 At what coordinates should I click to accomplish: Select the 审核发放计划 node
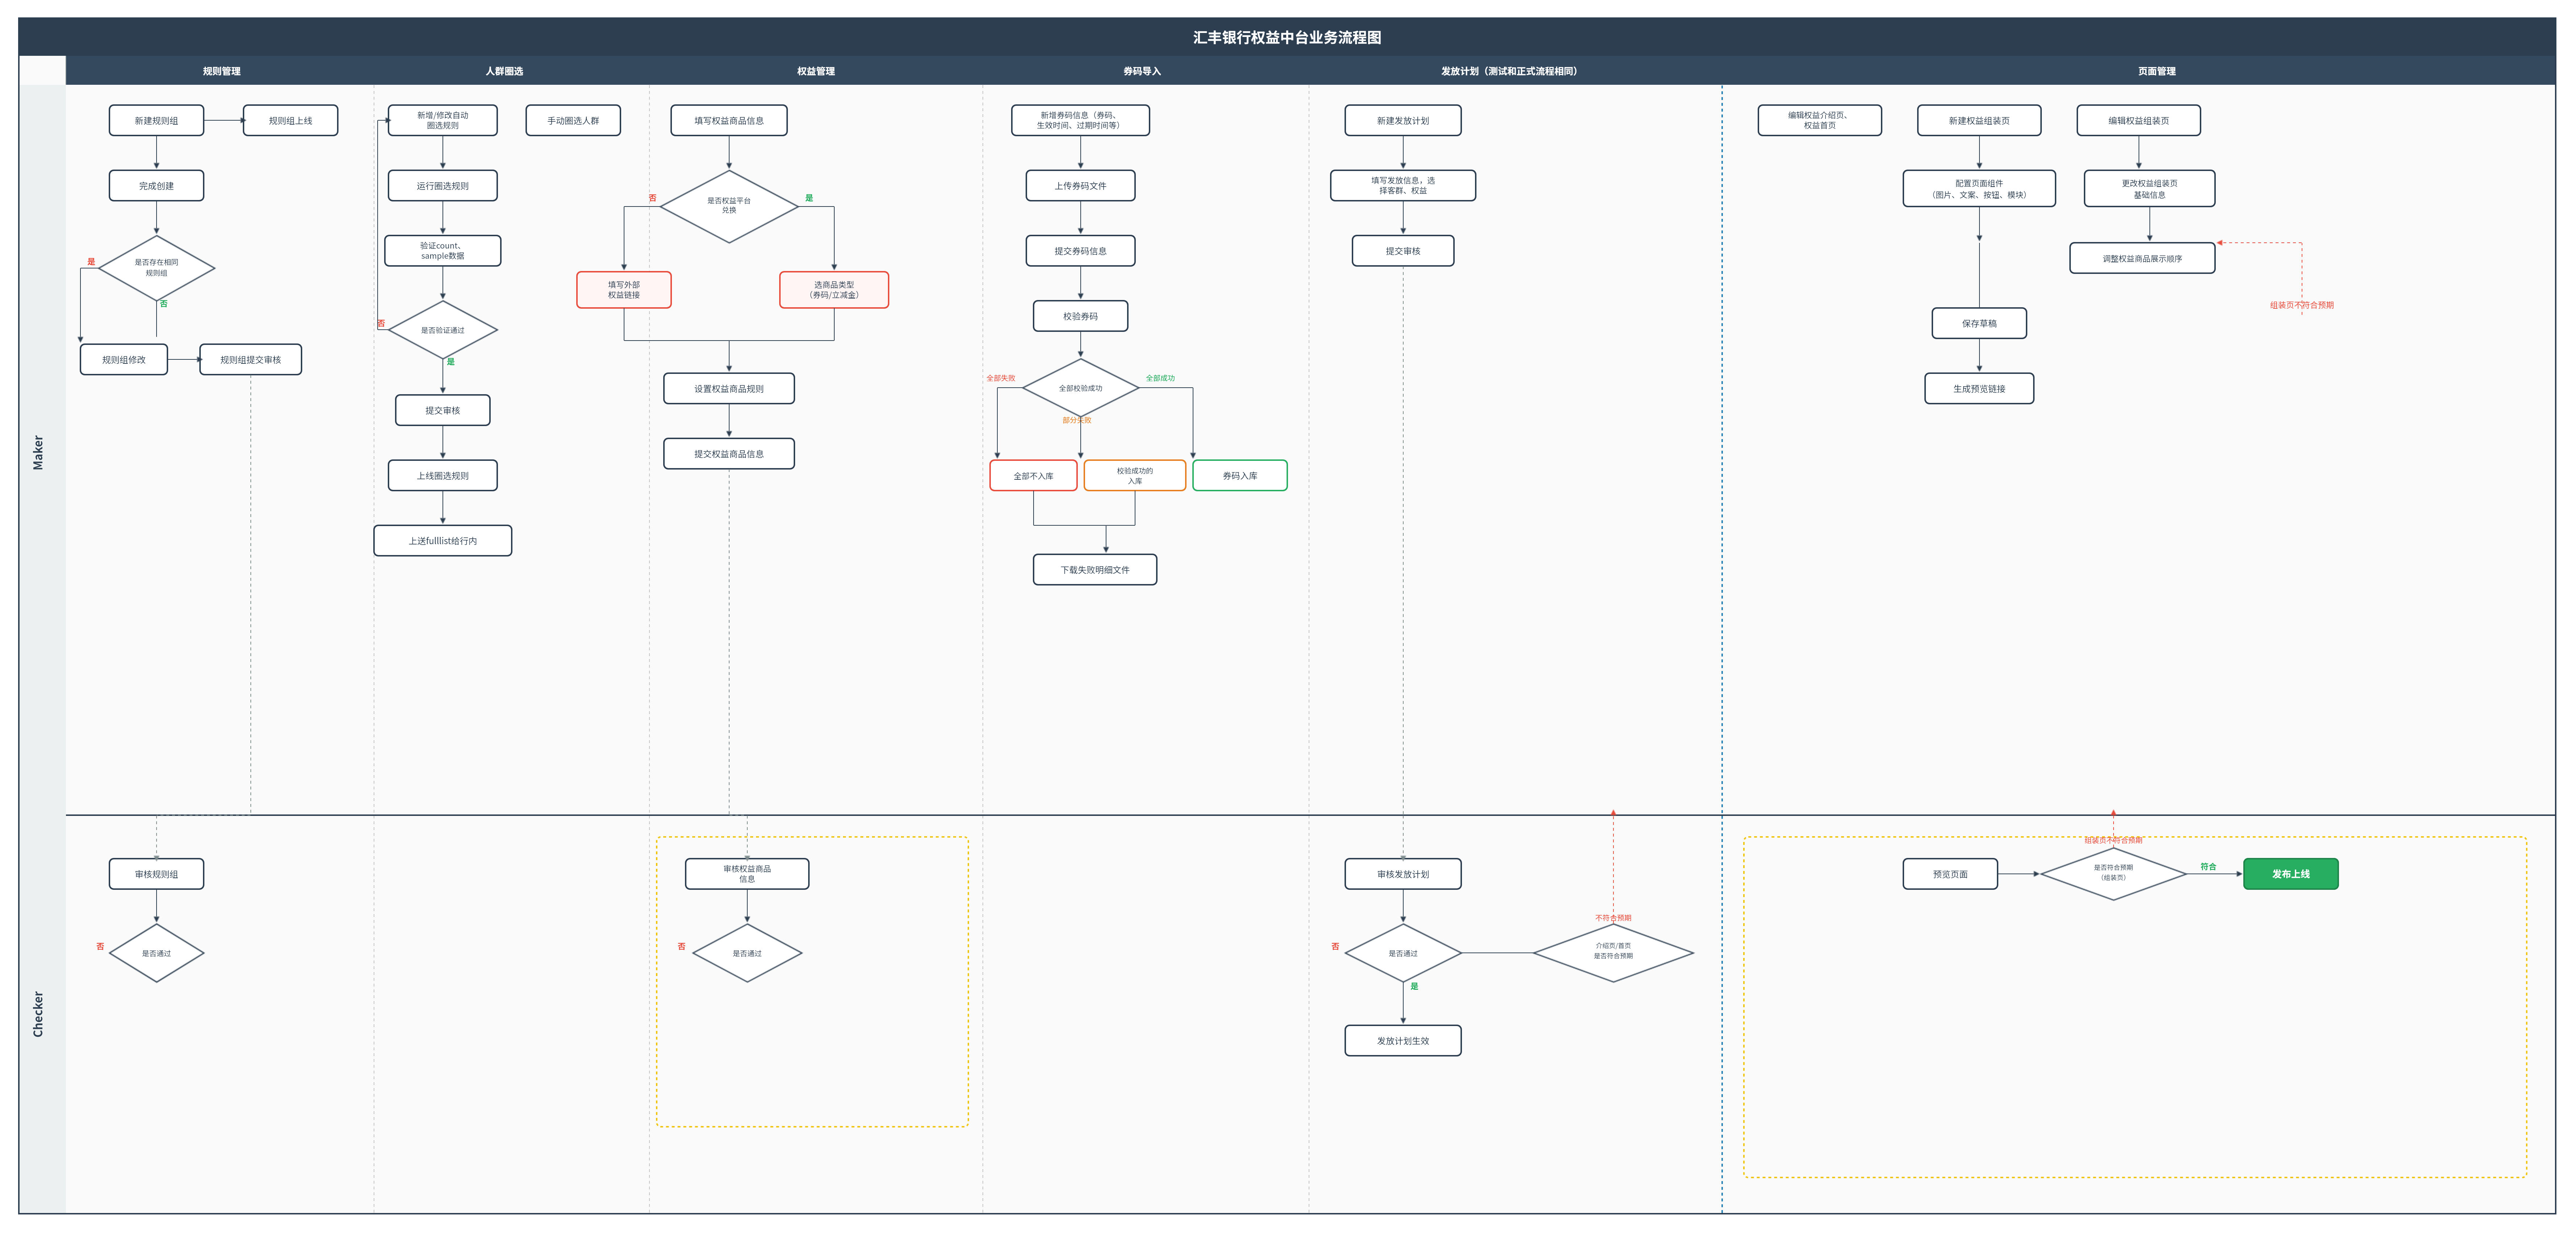(x=1403, y=874)
